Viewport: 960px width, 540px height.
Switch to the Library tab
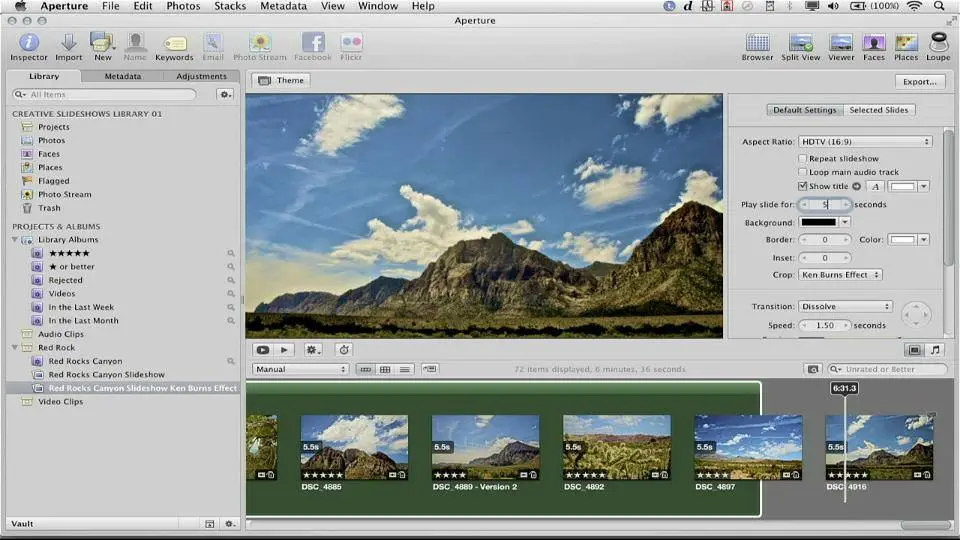[44, 77]
